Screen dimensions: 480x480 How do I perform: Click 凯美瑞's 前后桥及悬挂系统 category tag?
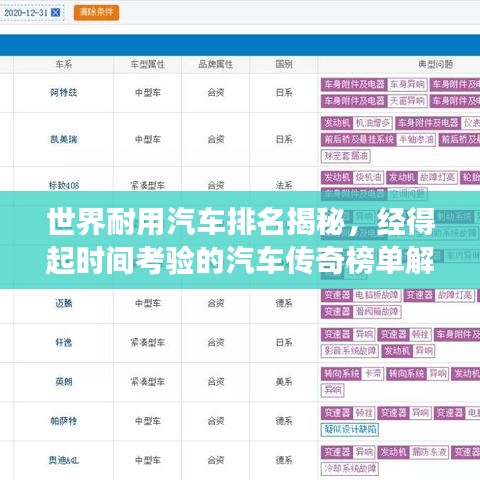point(358,140)
